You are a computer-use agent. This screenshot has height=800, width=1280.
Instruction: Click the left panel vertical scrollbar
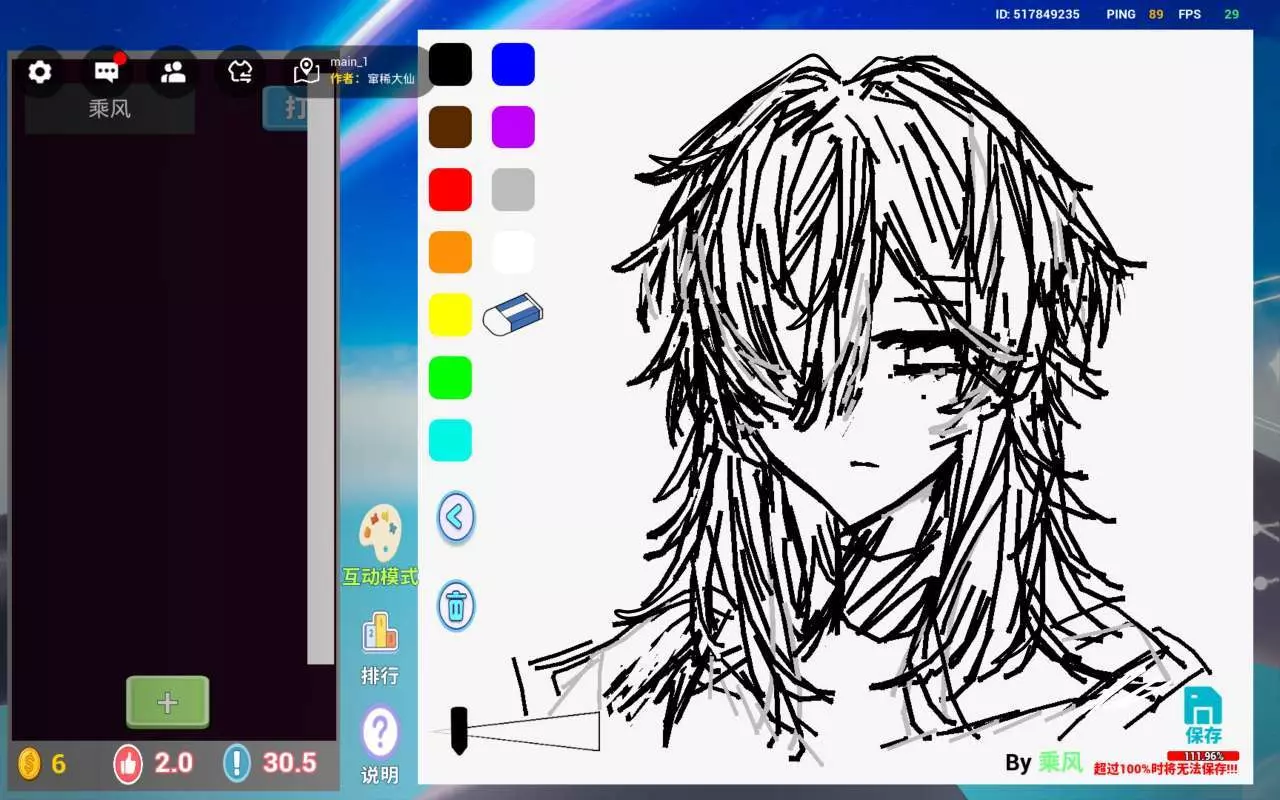(x=320, y=380)
